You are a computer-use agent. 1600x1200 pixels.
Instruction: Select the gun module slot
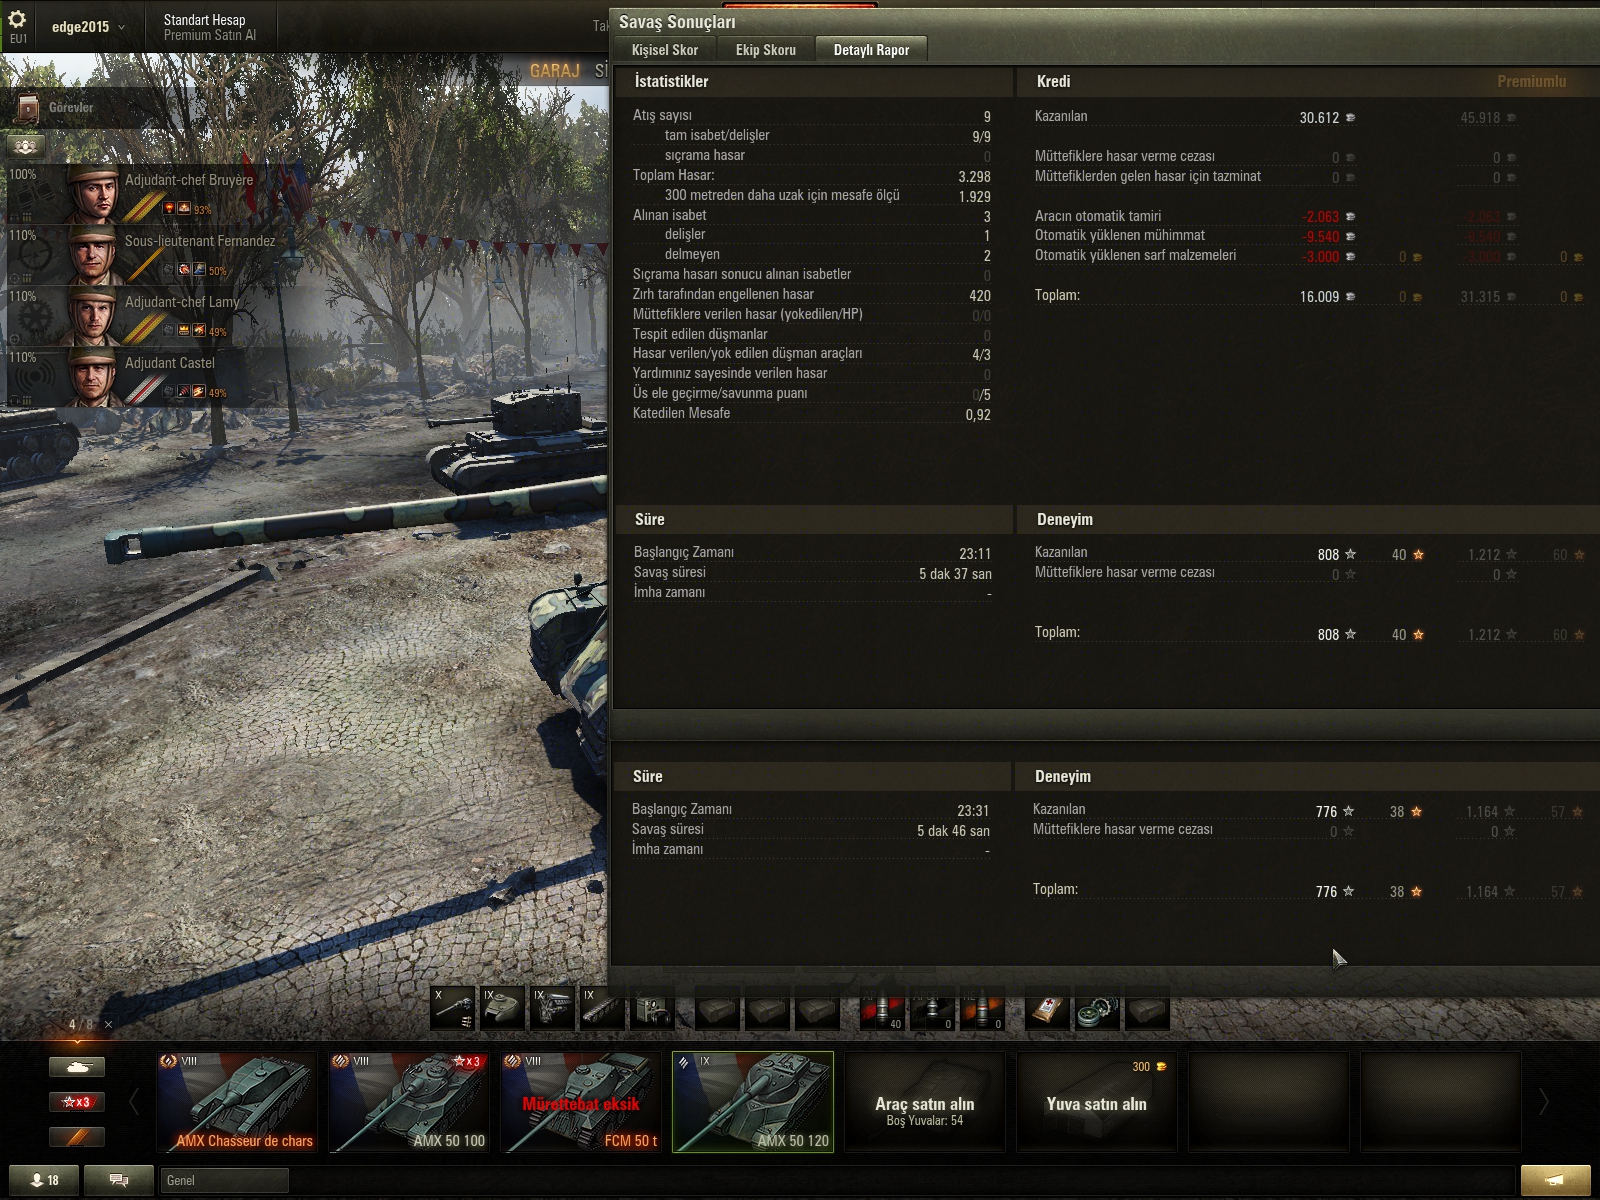click(x=453, y=1008)
